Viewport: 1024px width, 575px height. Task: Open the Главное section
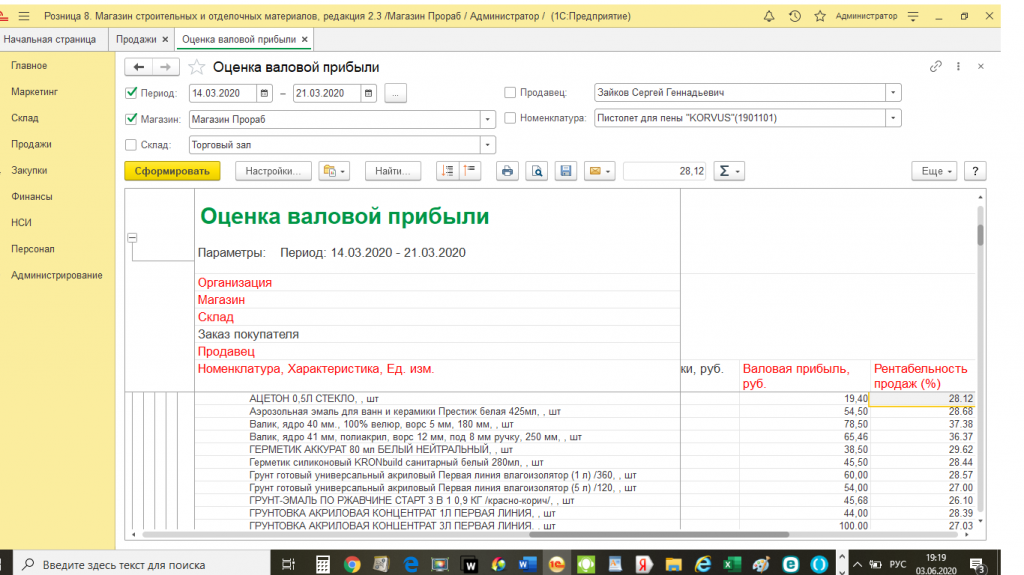click(x=29, y=65)
